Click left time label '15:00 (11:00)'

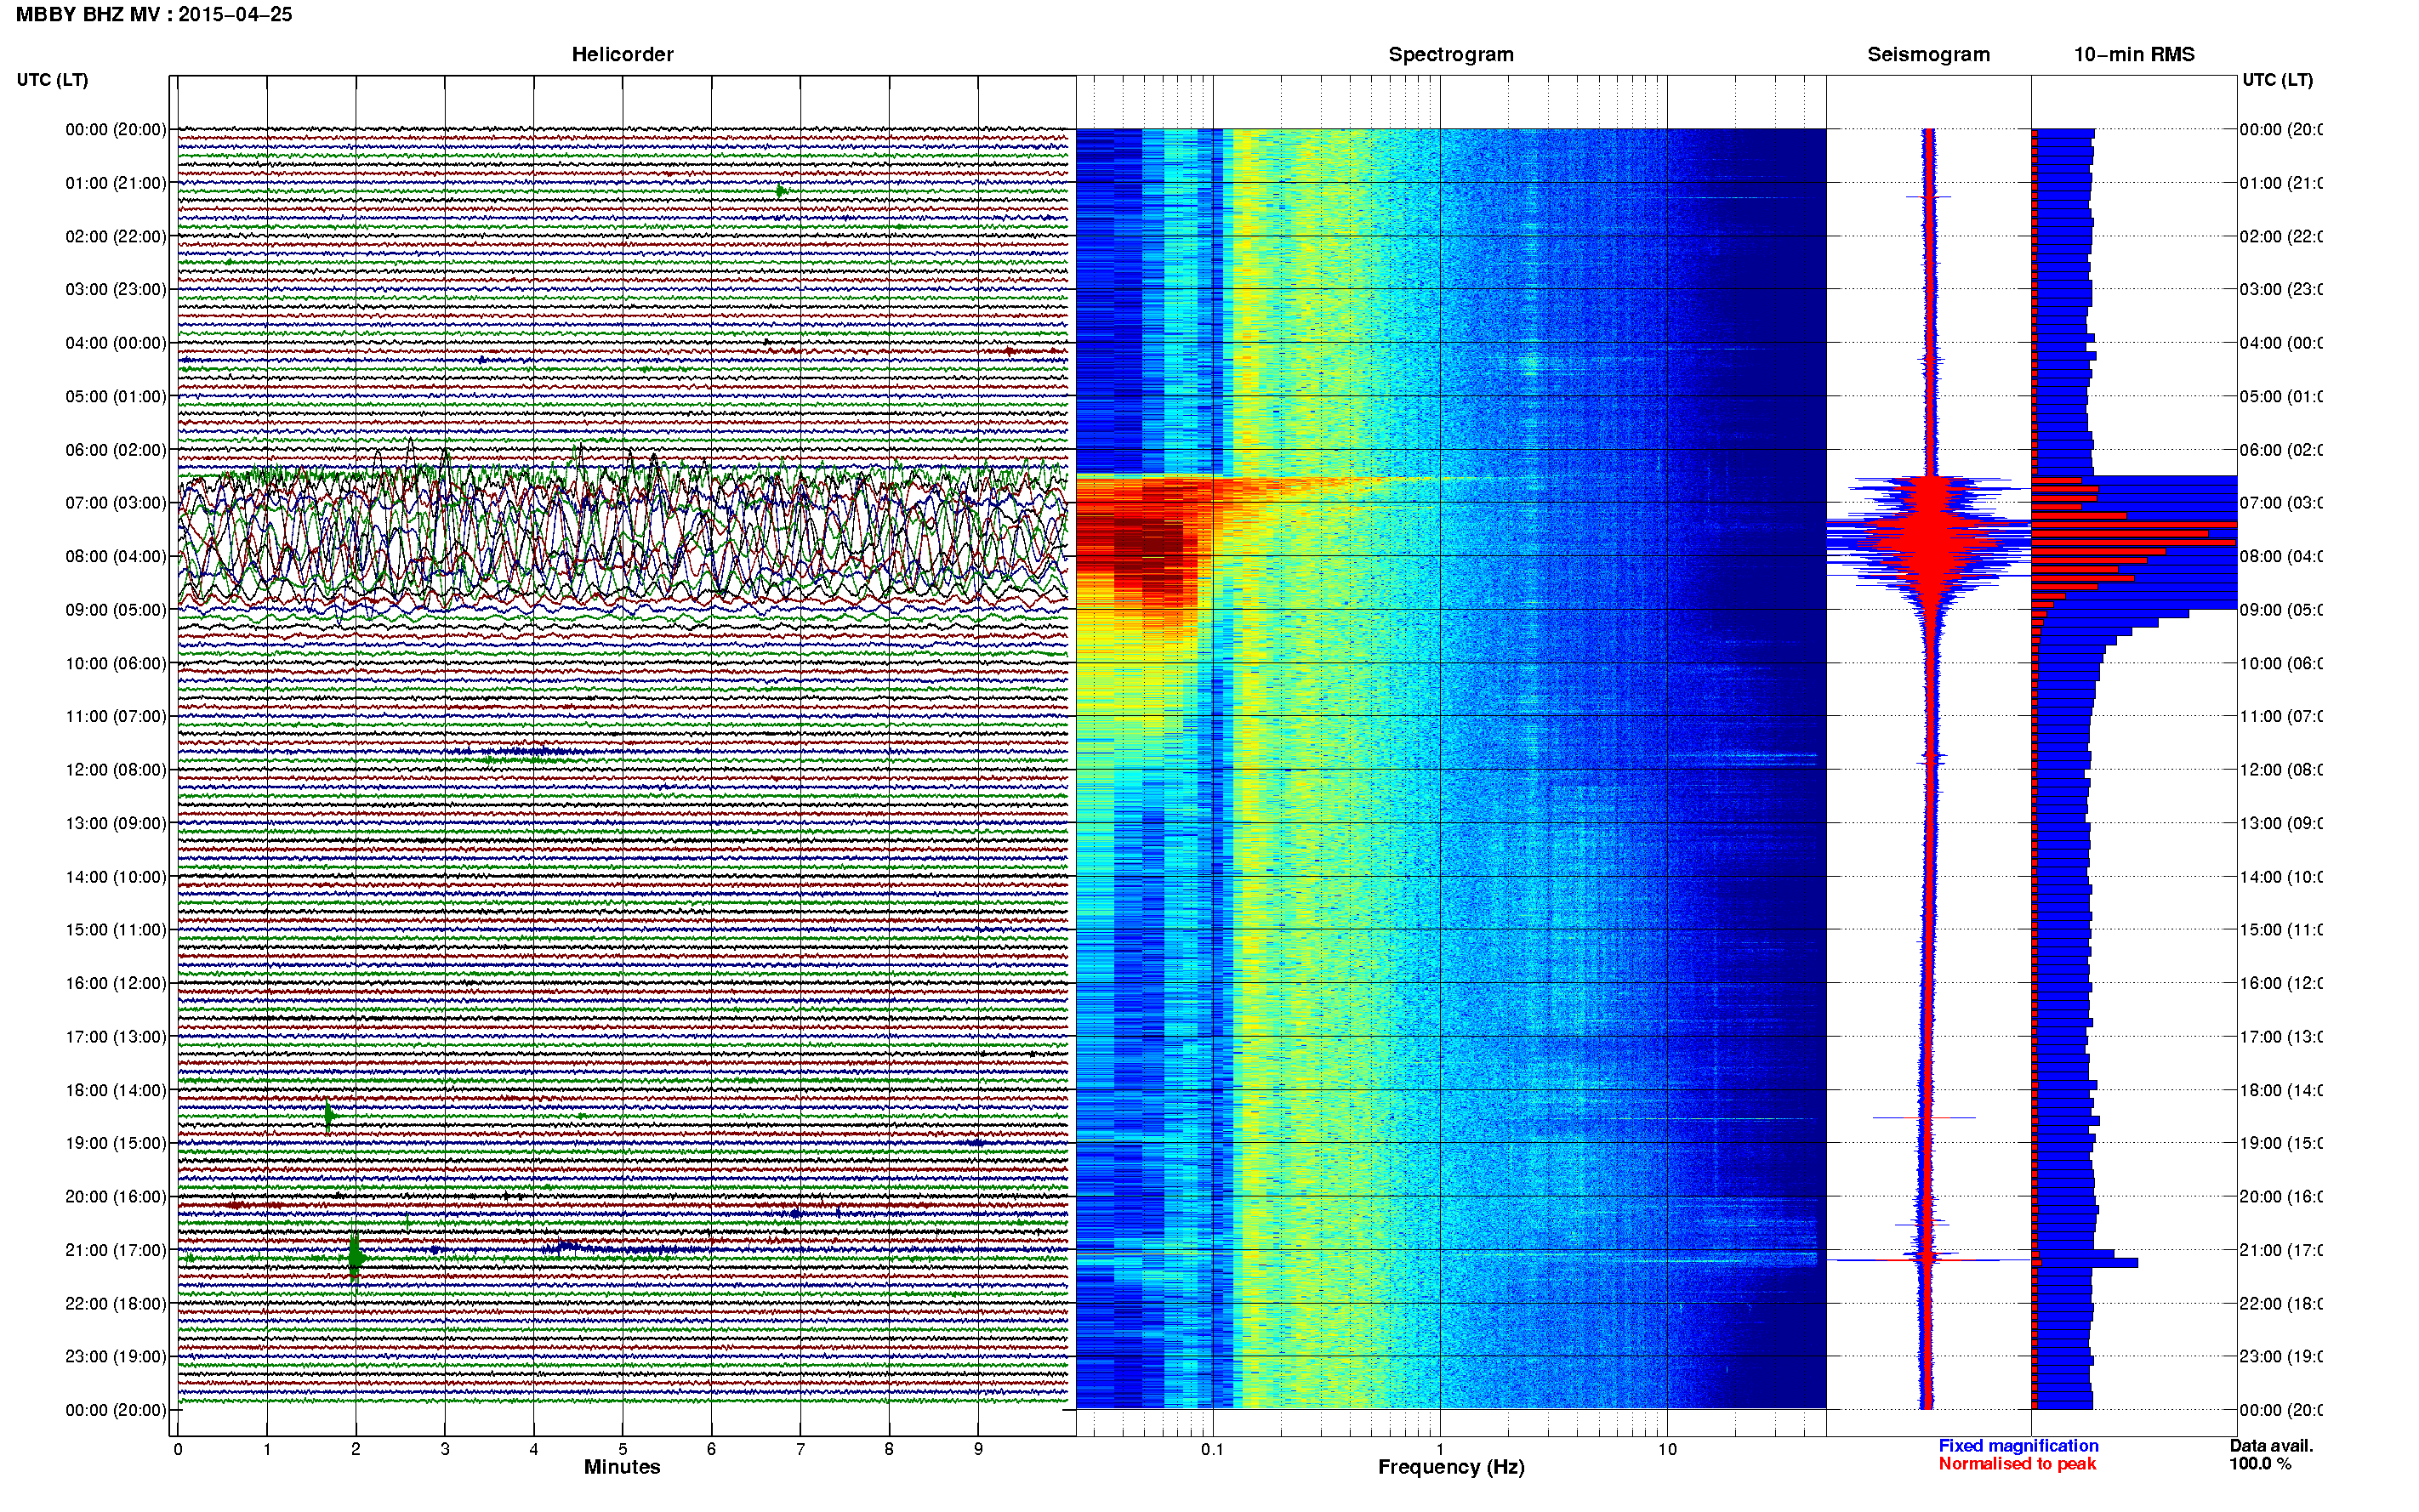(116, 930)
